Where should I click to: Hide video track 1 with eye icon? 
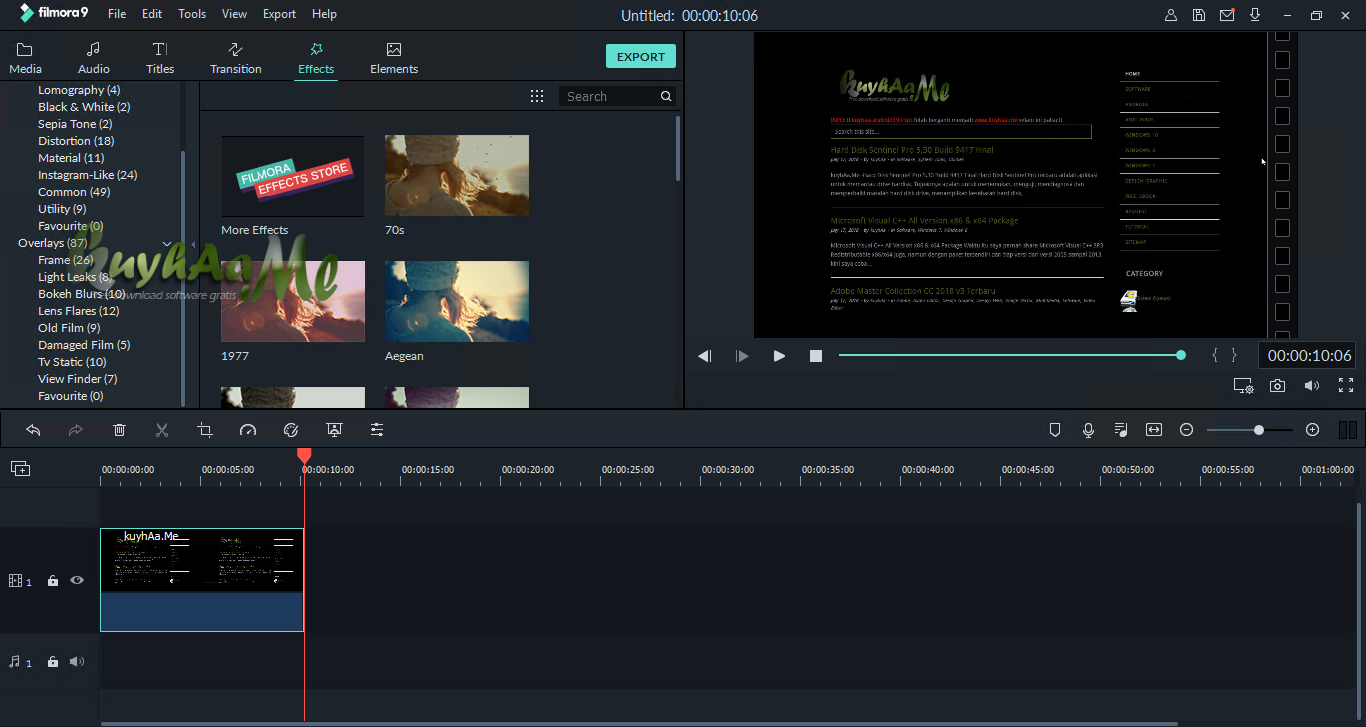pyautogui.click(x=77, y=580)
